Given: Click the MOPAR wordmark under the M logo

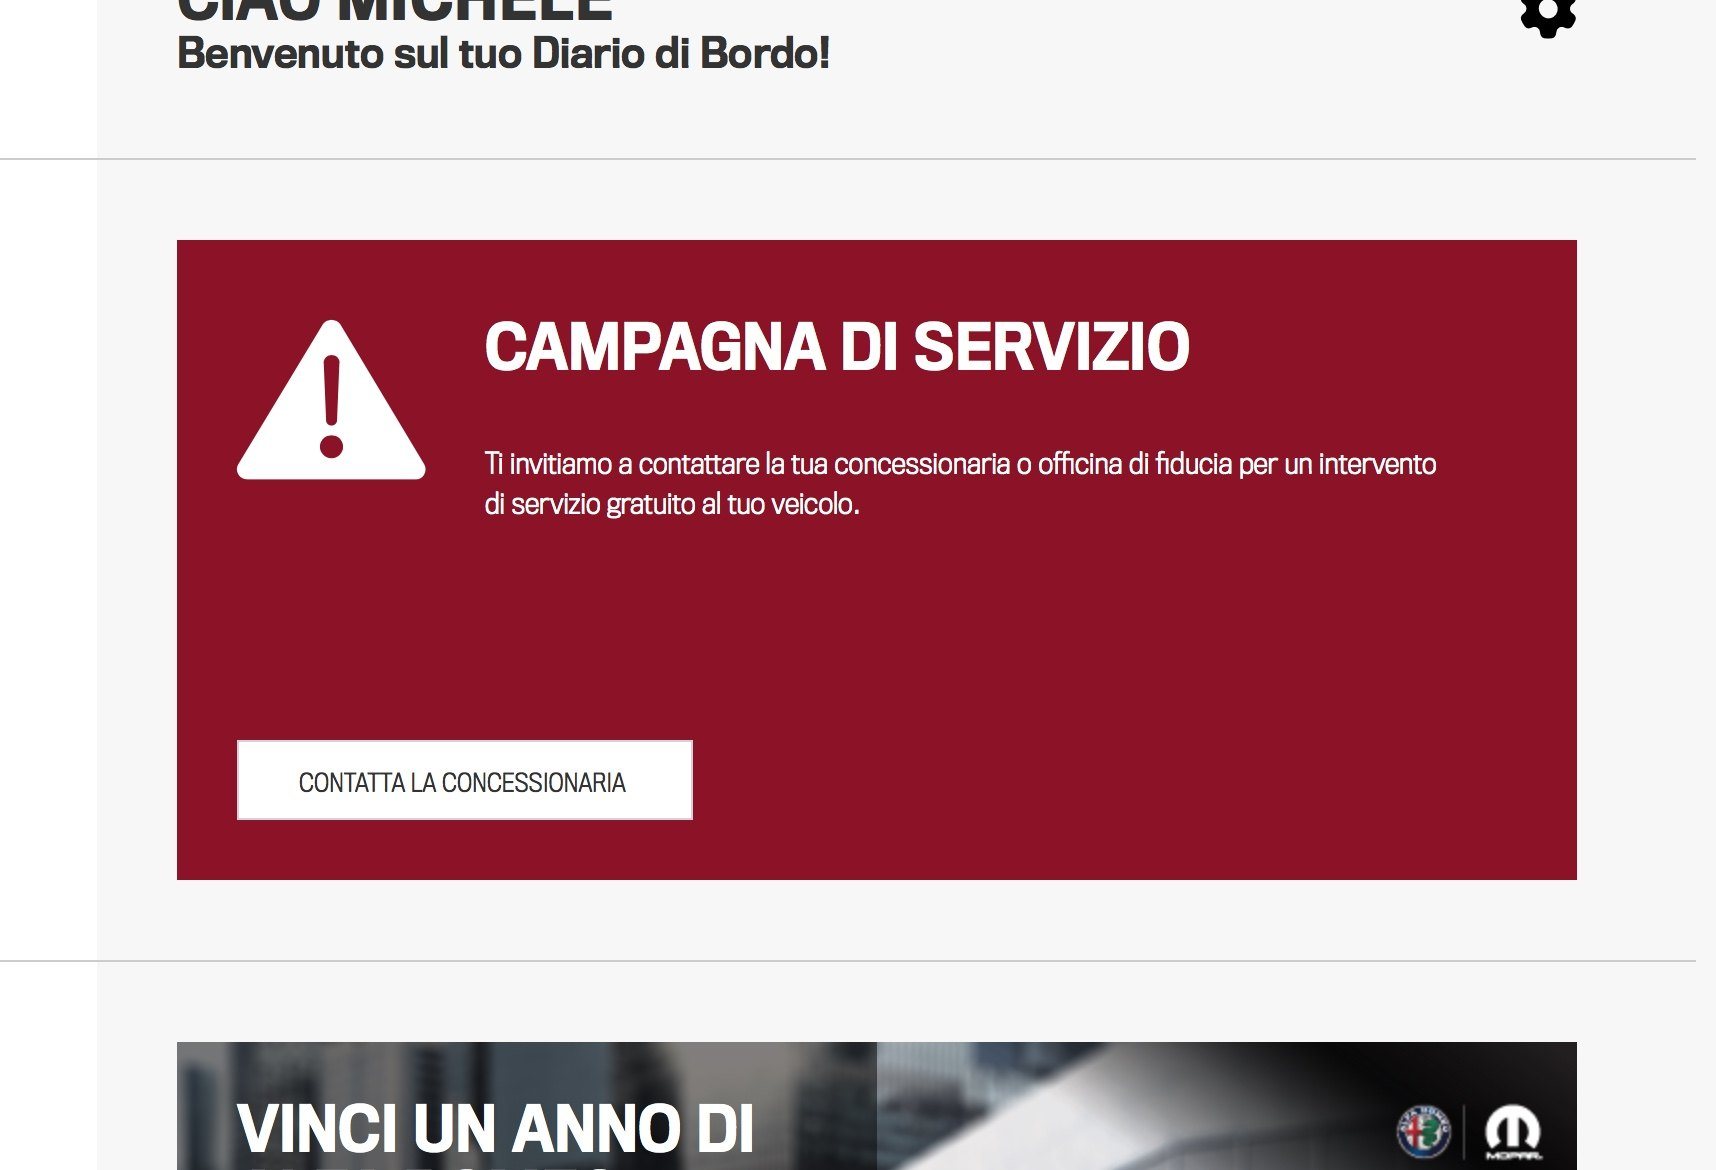Looking at the screenshot, I should click(x=1513, y=1156).
